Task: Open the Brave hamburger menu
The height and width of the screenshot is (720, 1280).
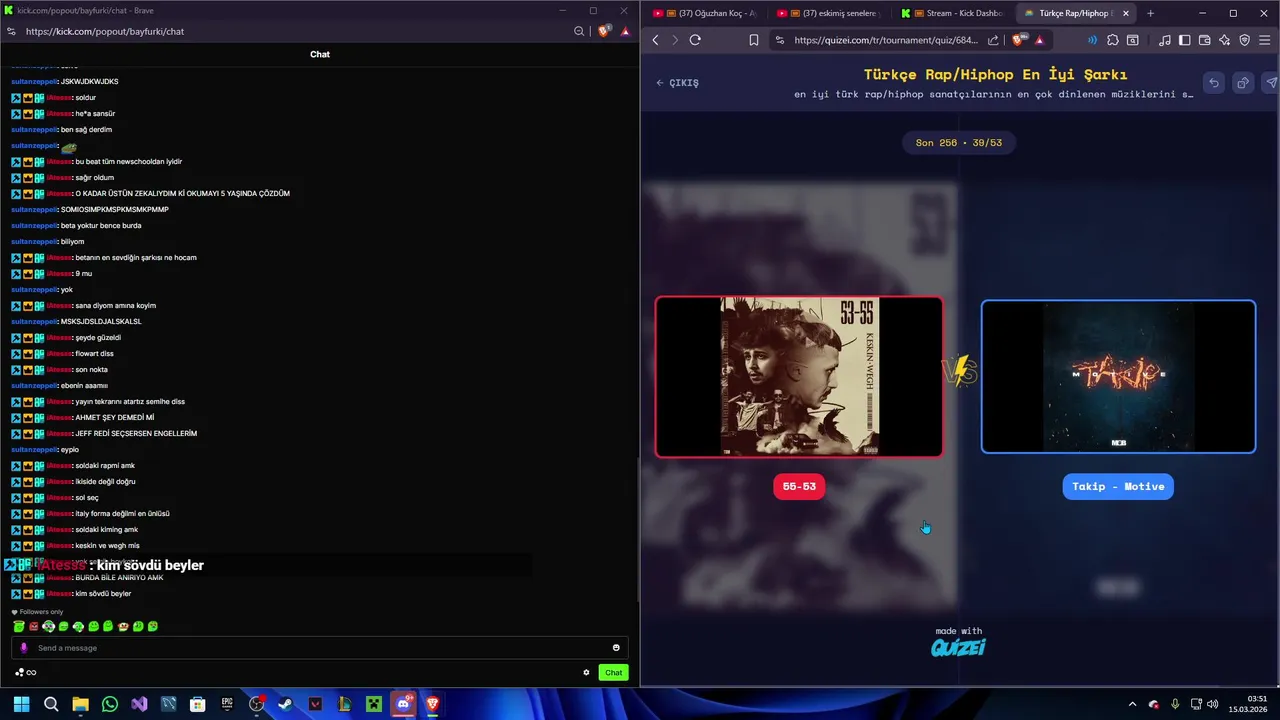Action: (1266, 40)
